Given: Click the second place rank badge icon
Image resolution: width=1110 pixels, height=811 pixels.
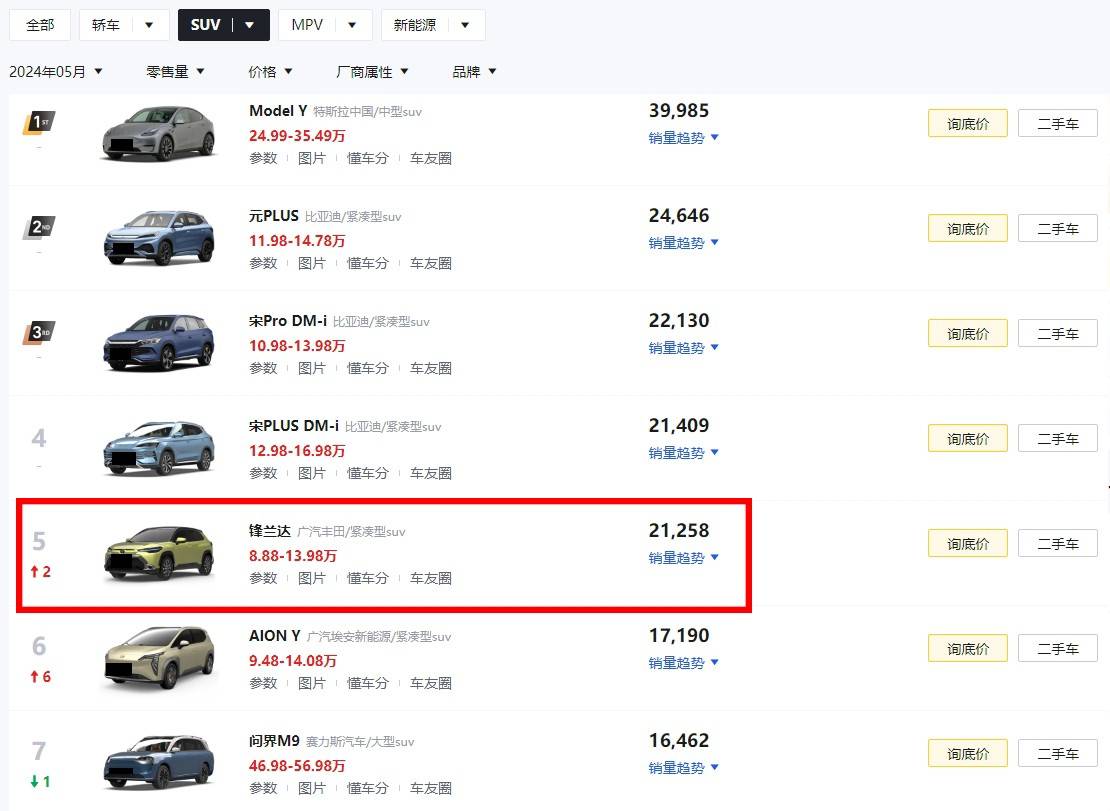Looking at the screenshot, I should click(x=39, y=227).
